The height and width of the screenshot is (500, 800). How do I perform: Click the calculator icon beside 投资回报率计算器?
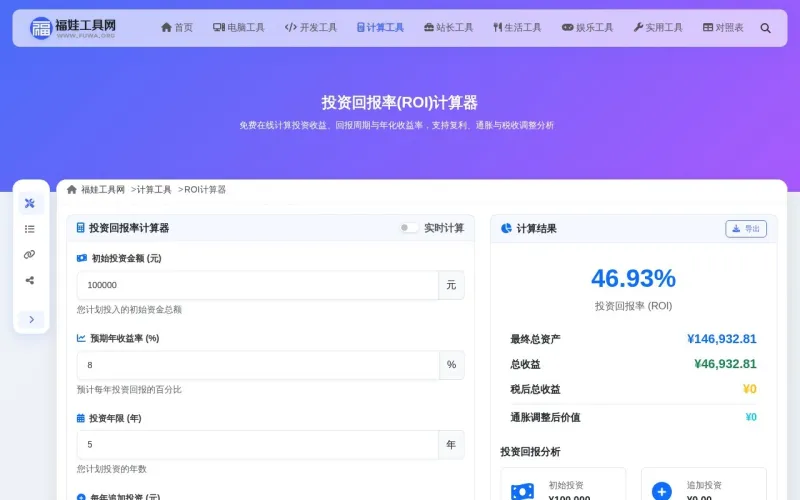pyautogui.click(x=81, y=228)
